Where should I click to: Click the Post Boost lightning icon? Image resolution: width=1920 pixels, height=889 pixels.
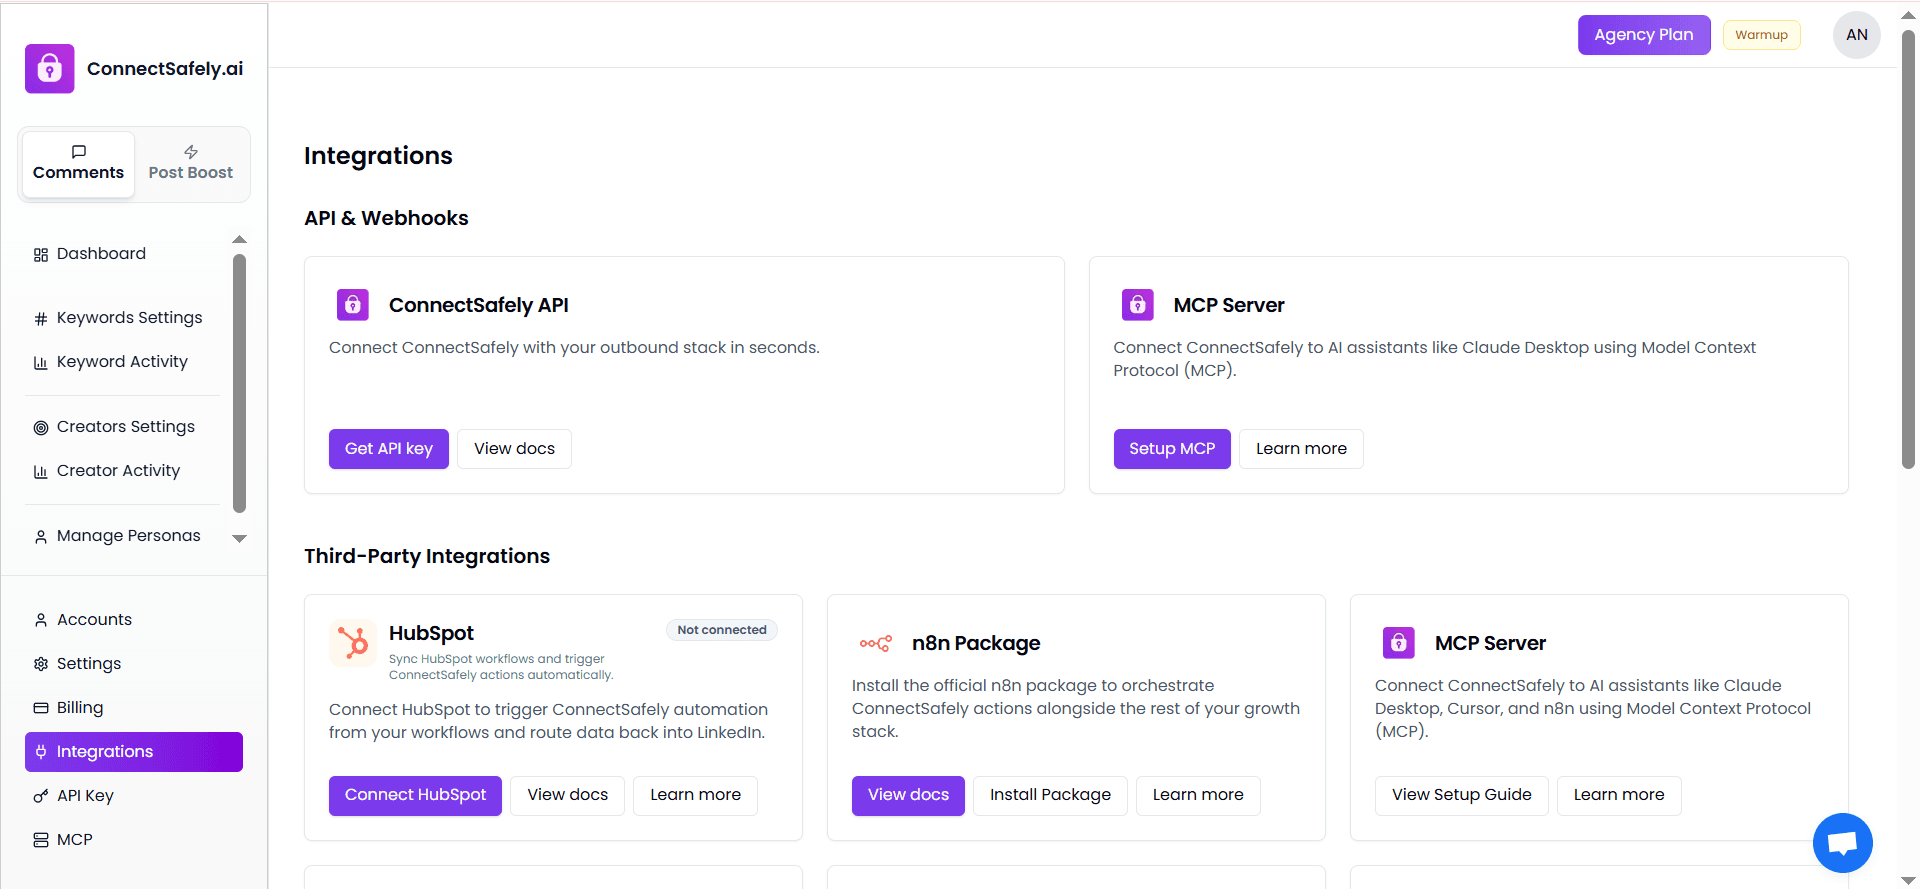click(x=191, y=152)
